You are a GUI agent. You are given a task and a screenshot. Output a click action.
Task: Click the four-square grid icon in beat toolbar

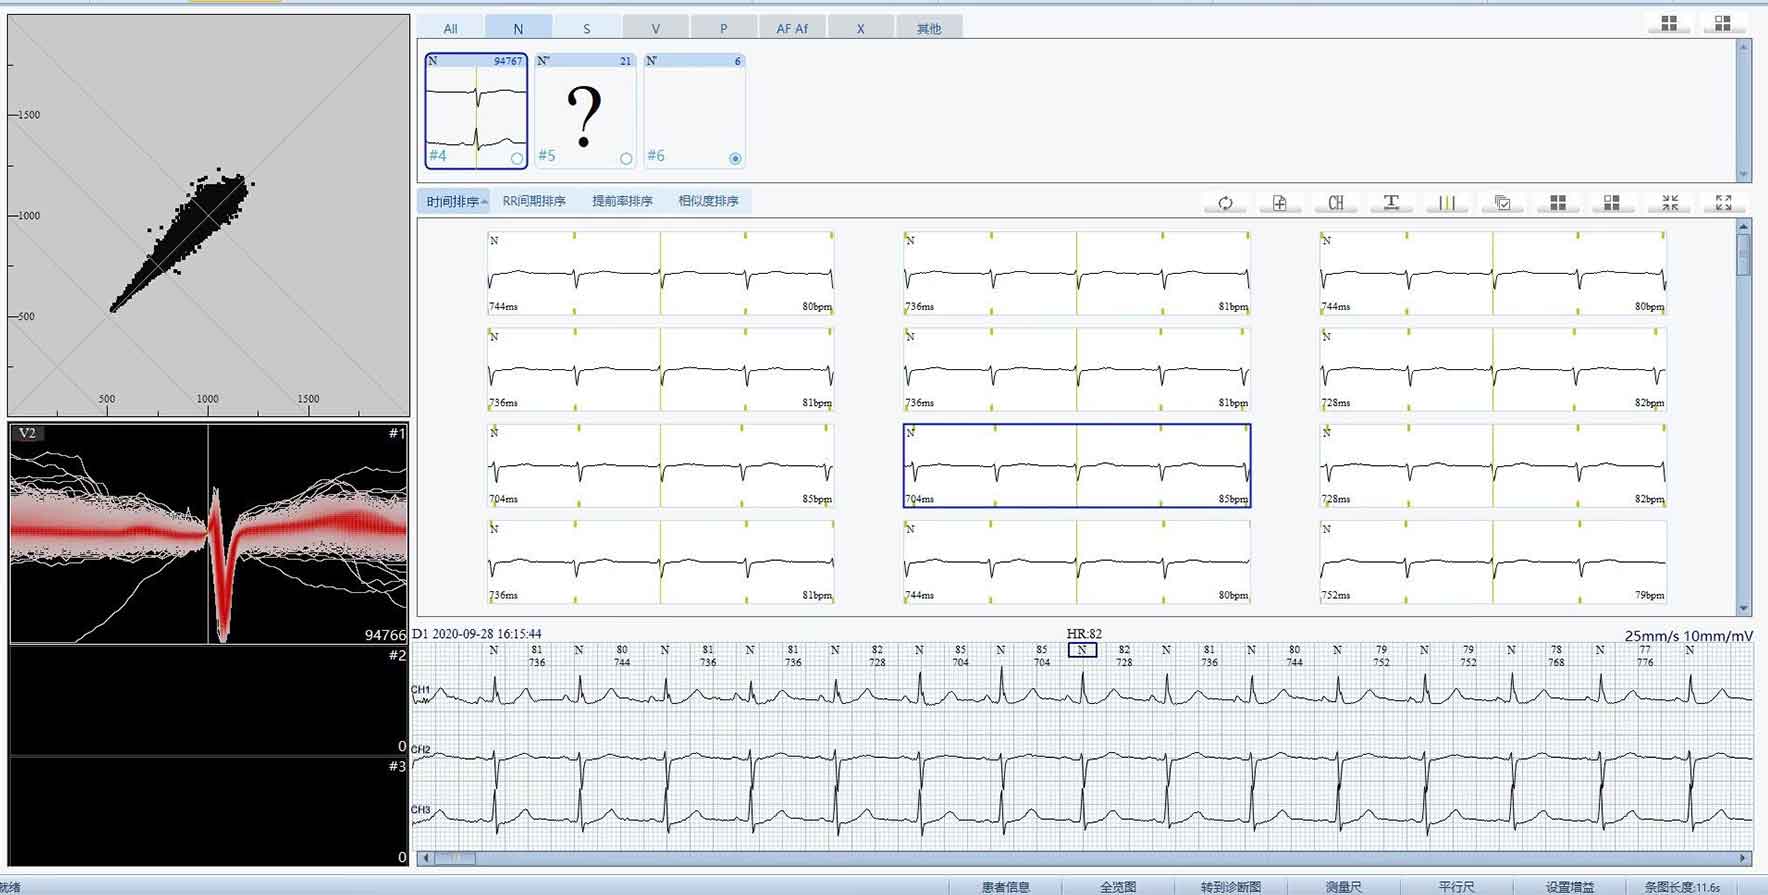[1558, 202]
